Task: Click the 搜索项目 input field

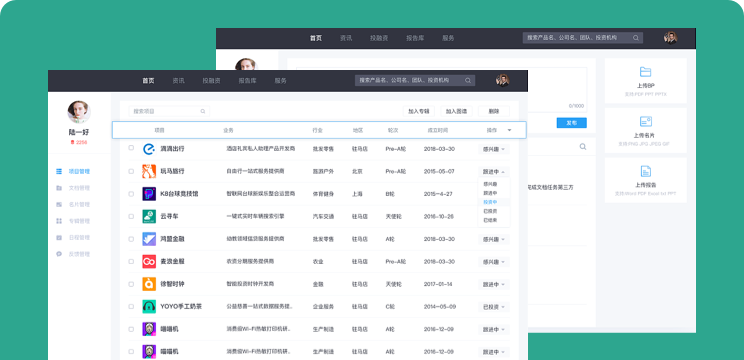Action: 169,111
